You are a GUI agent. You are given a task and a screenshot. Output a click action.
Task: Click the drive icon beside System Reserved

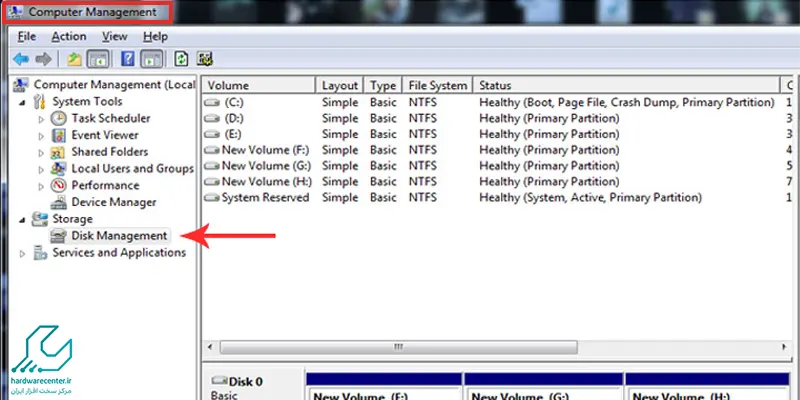[x=211, y=197]
